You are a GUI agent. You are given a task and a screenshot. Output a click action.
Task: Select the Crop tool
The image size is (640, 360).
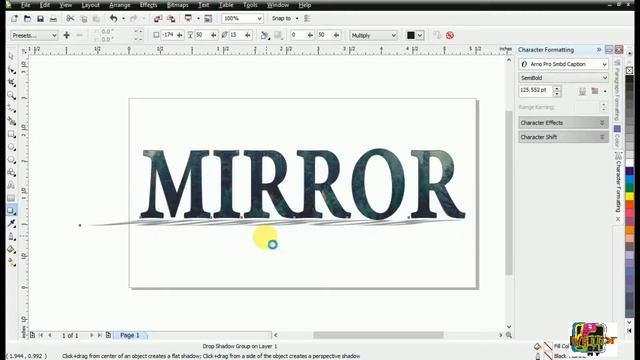(11, 82)
